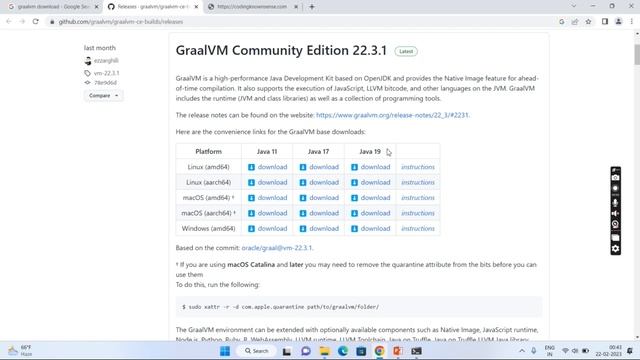Download macOS (amd64) Java 11 build
The height and width of the screenshot is (360, 640).
(x=268, y=198)
